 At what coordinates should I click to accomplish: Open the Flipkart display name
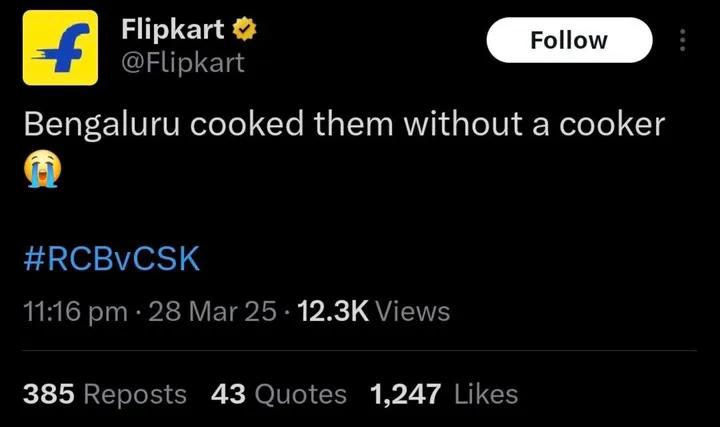click(172, 30)
